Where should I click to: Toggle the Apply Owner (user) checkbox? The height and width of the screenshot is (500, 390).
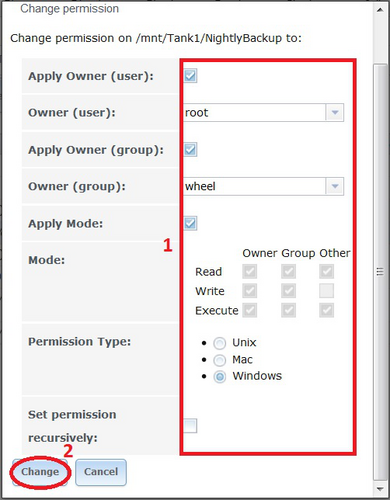(190, 76)
